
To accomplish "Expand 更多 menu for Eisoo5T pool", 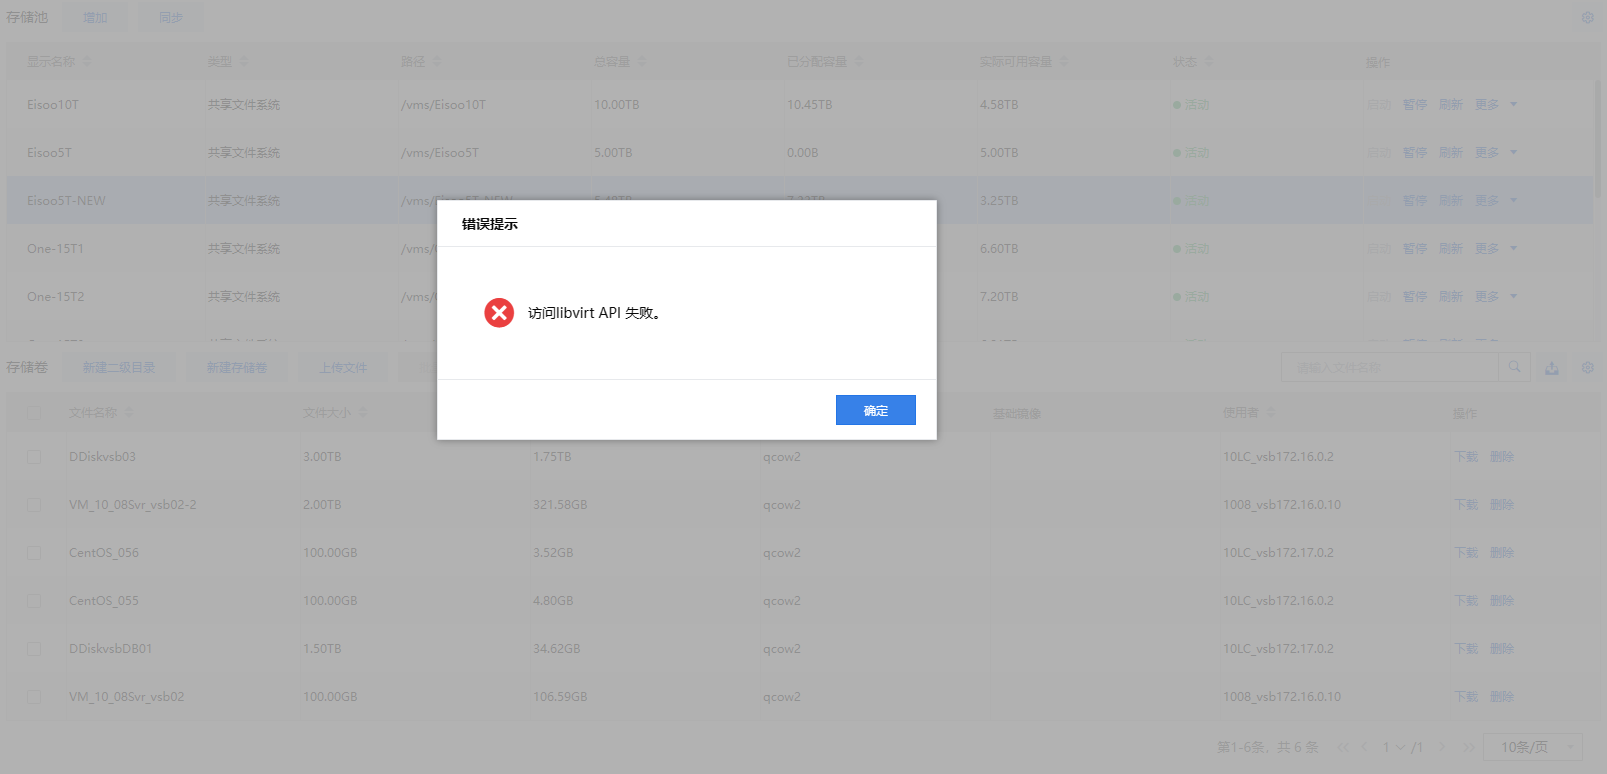I will (x=1496, y=153).
